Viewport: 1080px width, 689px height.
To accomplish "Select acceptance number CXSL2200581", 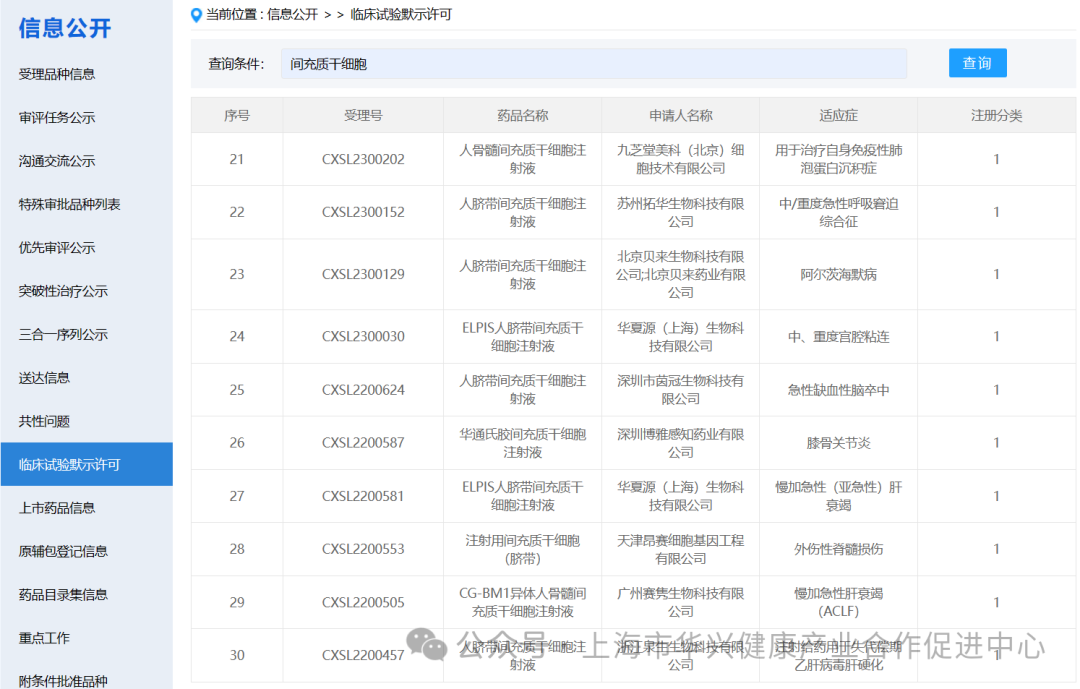I will (x=363, y=496).
